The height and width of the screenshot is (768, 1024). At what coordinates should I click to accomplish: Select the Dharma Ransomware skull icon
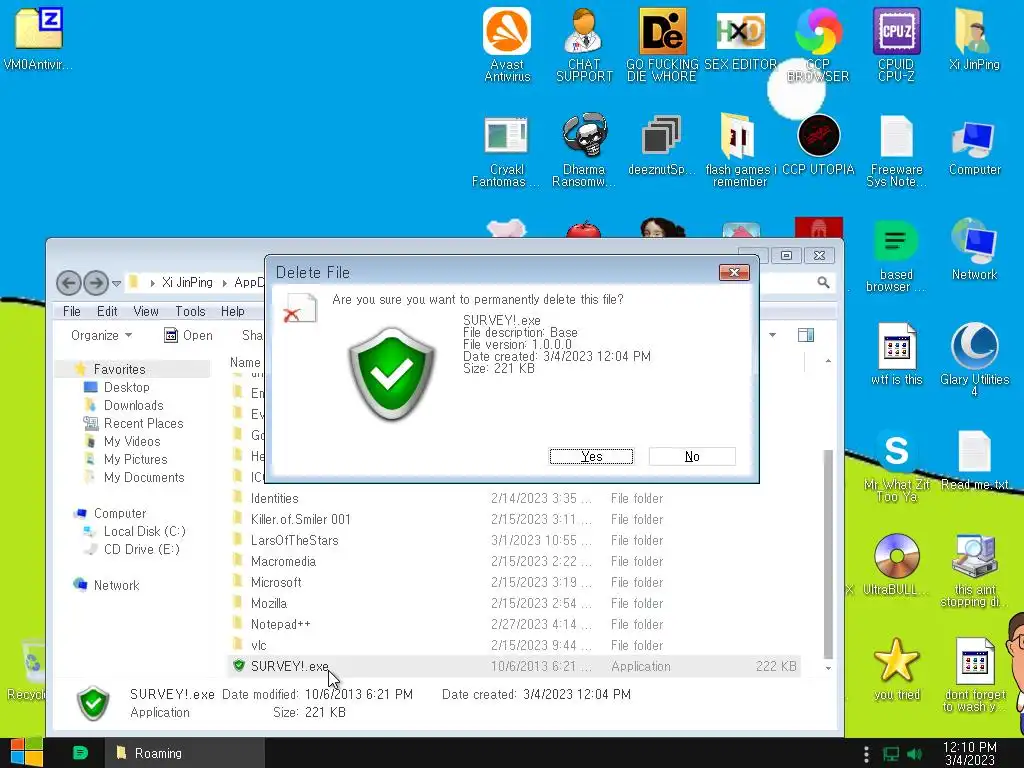coord(584,151)
